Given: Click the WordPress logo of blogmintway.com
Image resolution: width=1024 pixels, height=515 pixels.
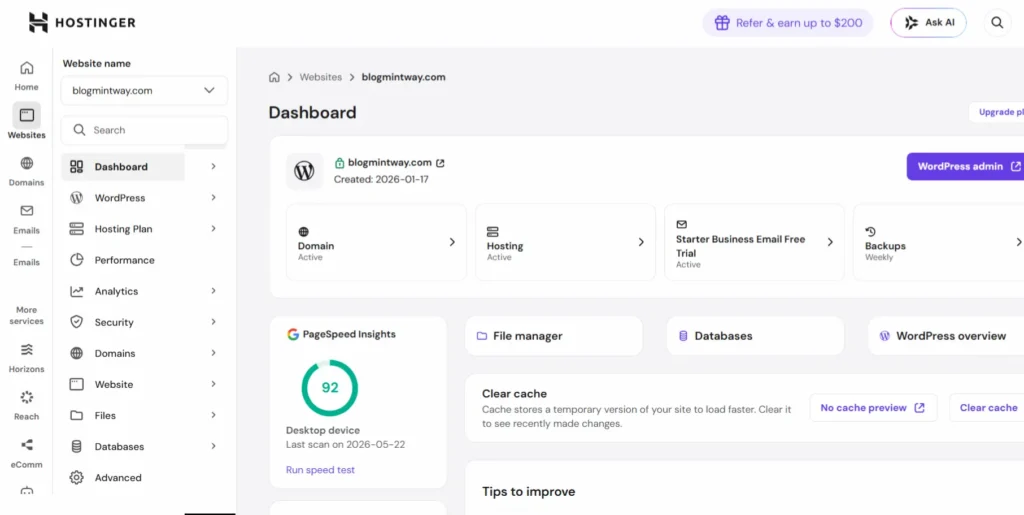Looking at the screenshot, I should 304,171.
